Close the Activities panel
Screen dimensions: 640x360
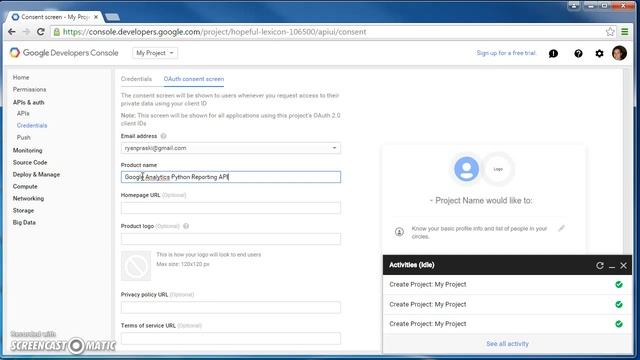623,266
